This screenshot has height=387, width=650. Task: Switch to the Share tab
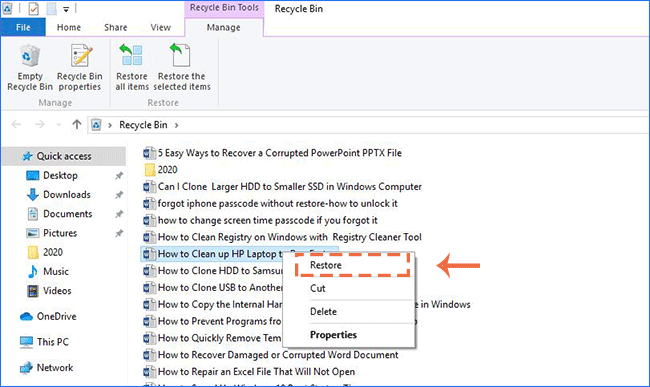pyautogui.click(x=116, y=27)
